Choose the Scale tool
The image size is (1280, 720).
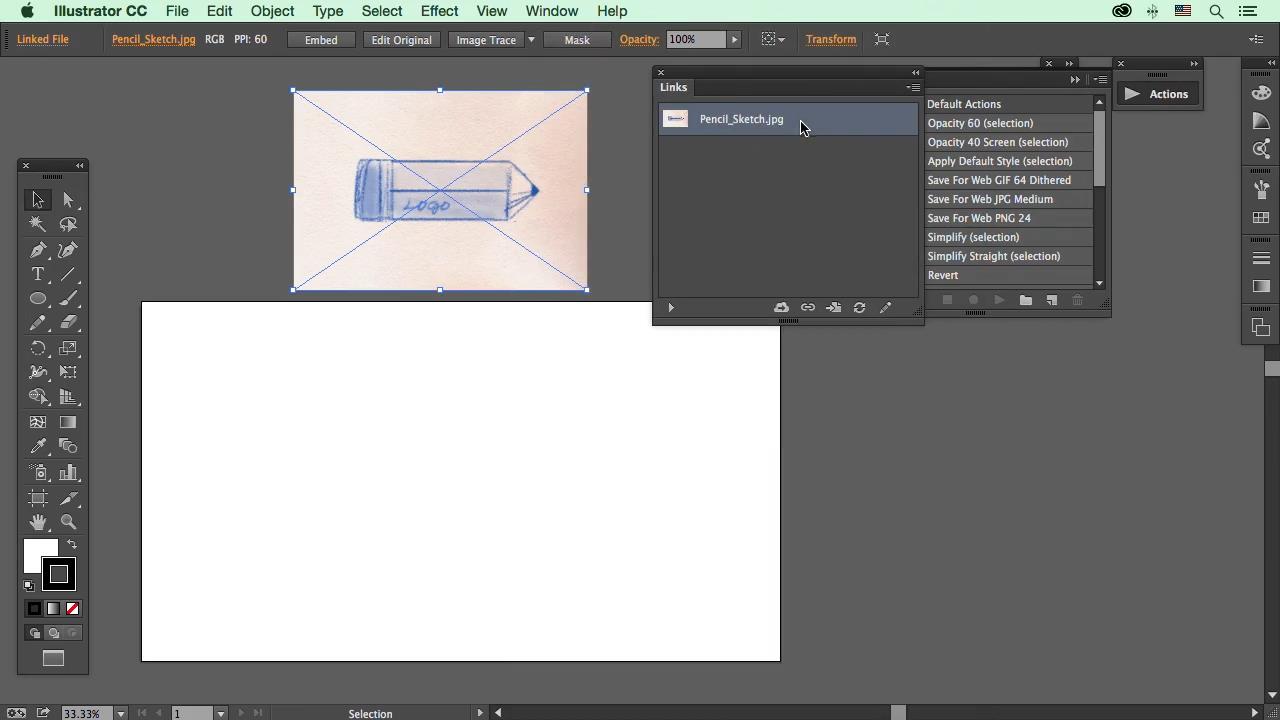pyautogui.click(x=68, y=348)
